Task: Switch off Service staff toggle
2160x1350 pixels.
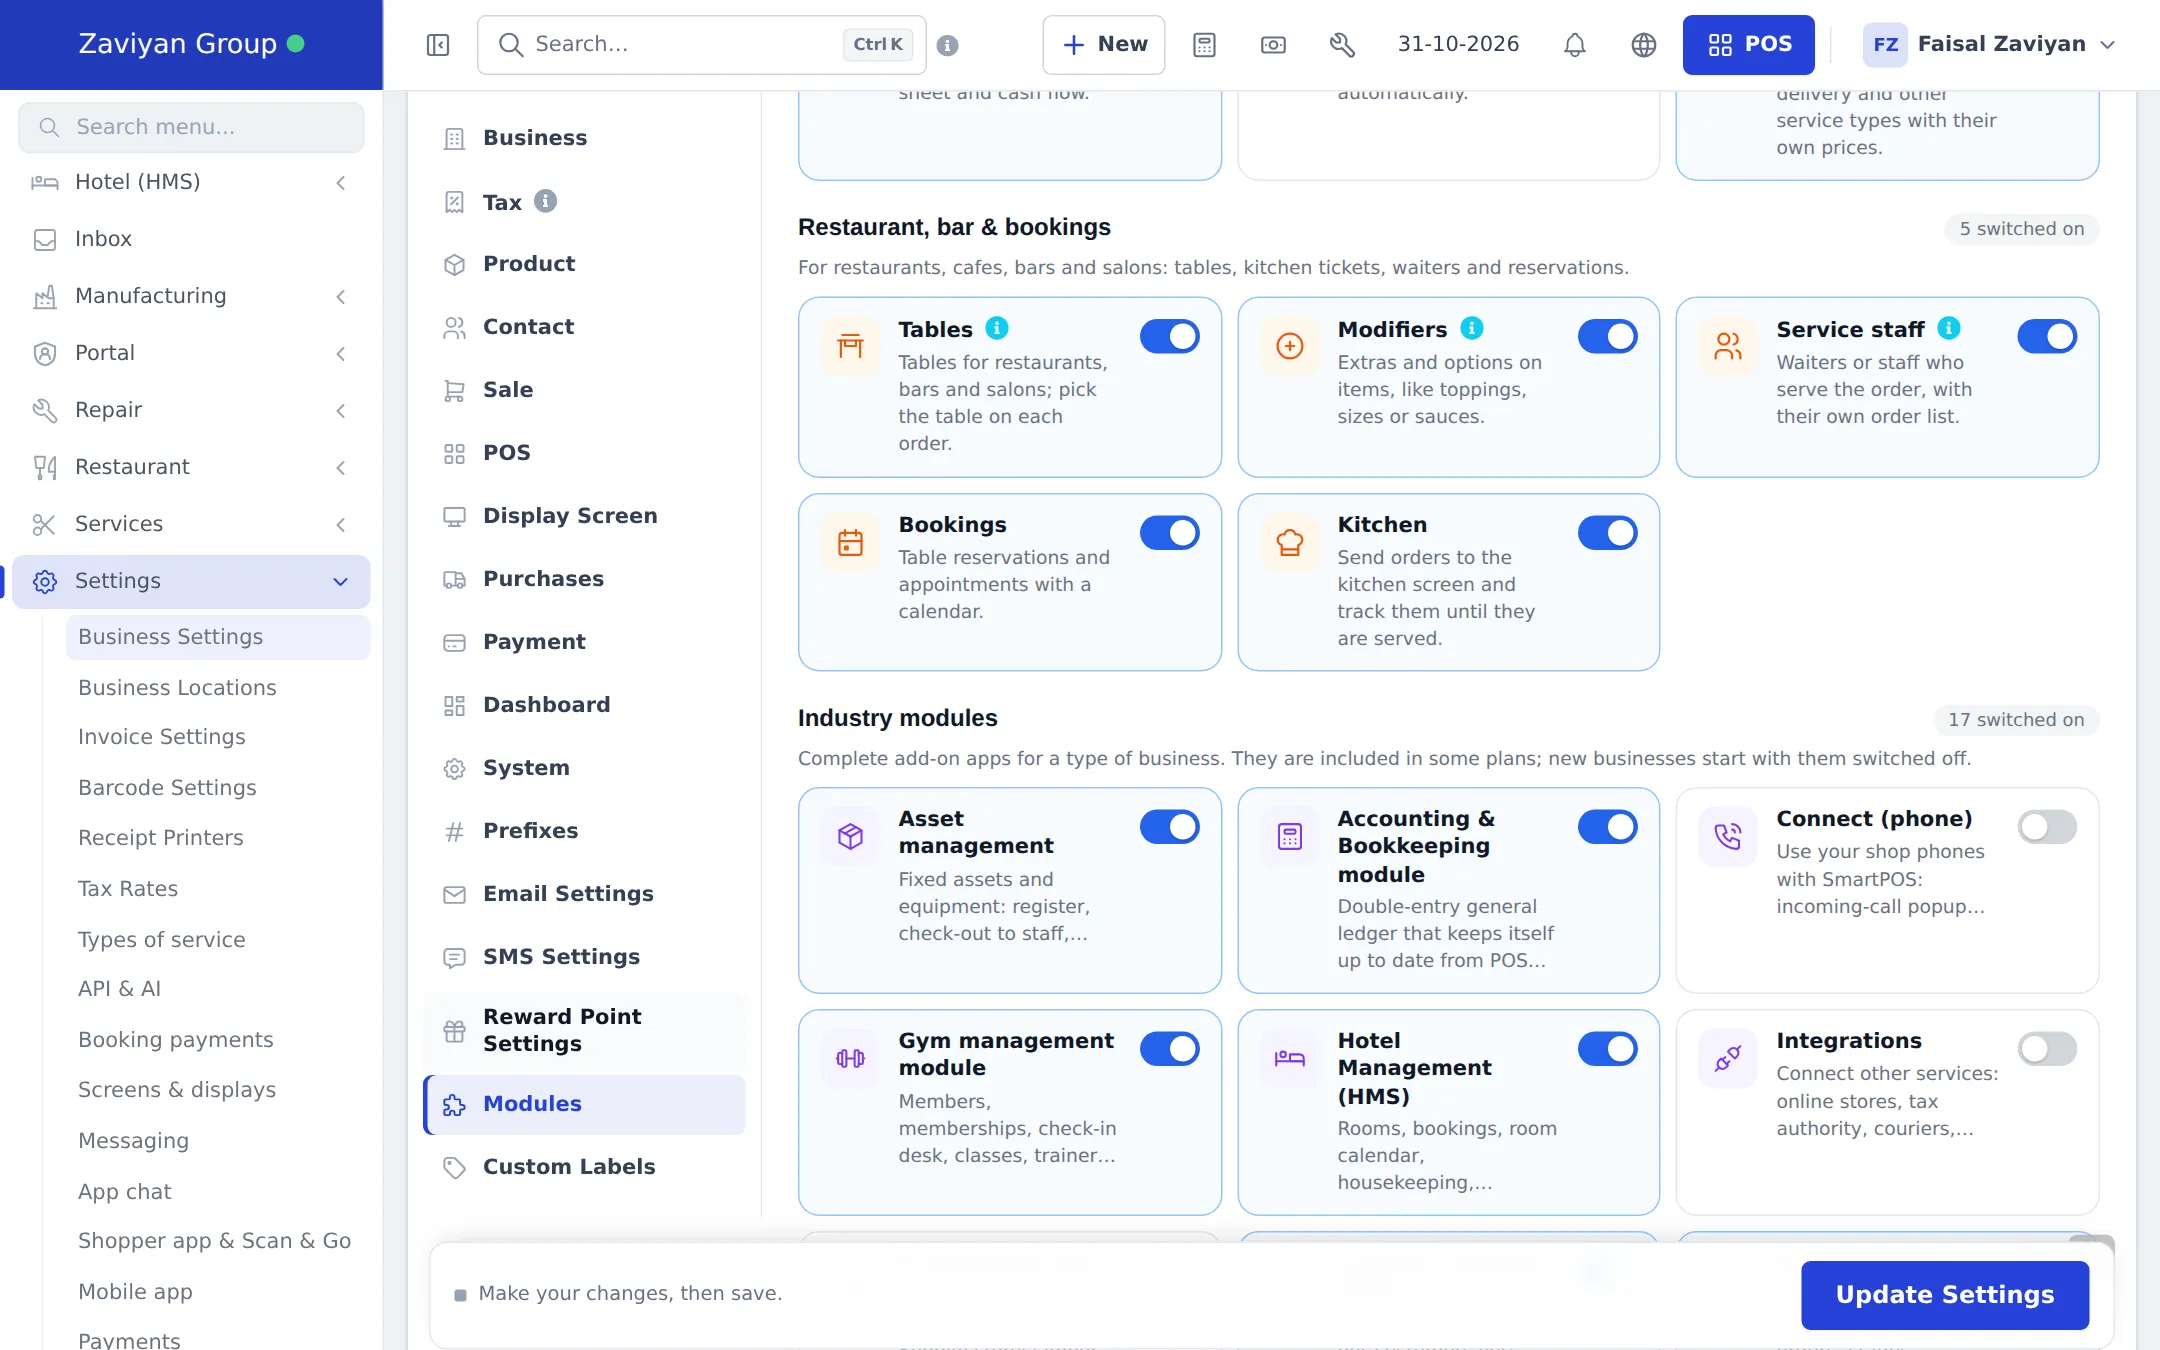Action: [2047, 337]
